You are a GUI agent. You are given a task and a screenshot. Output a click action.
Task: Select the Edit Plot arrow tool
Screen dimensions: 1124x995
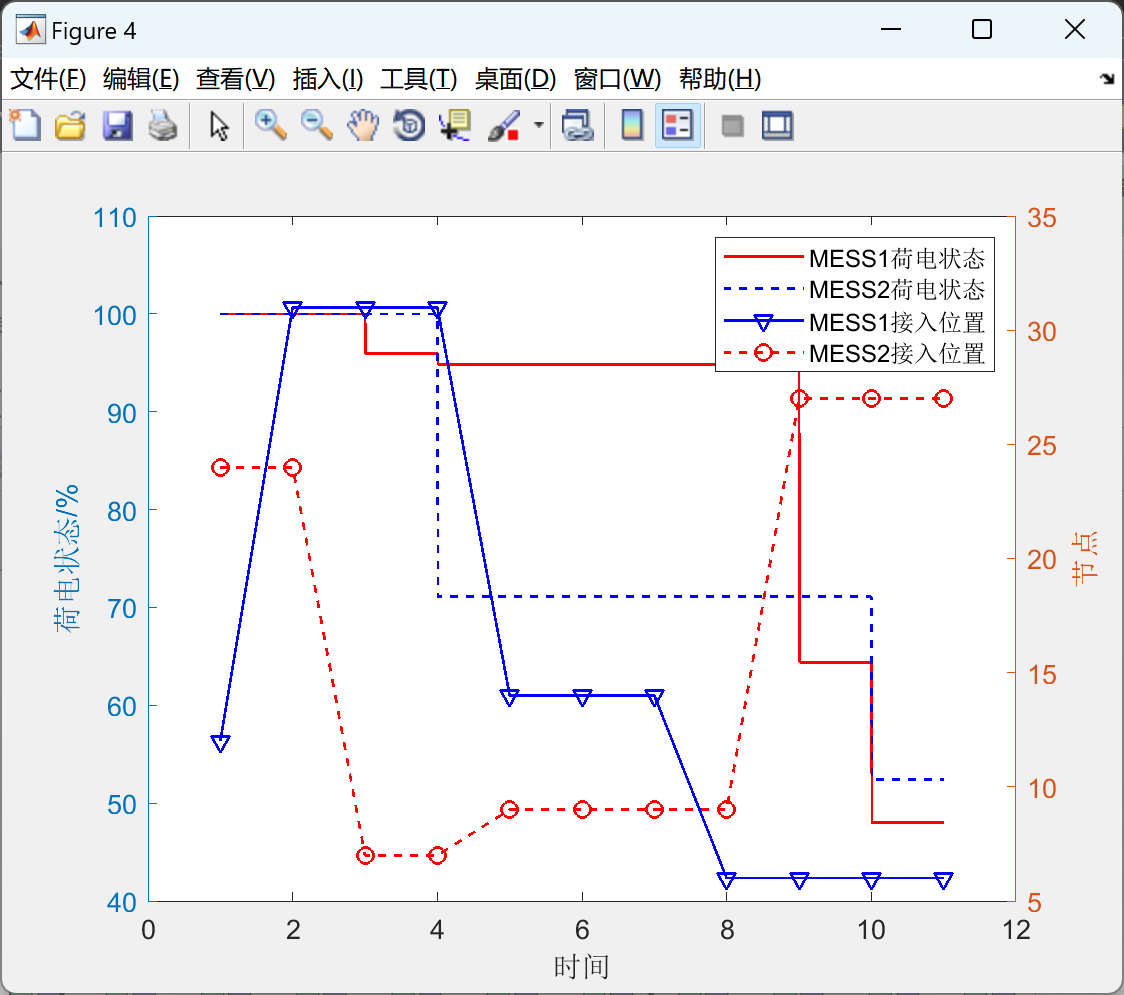coord(216,125)
